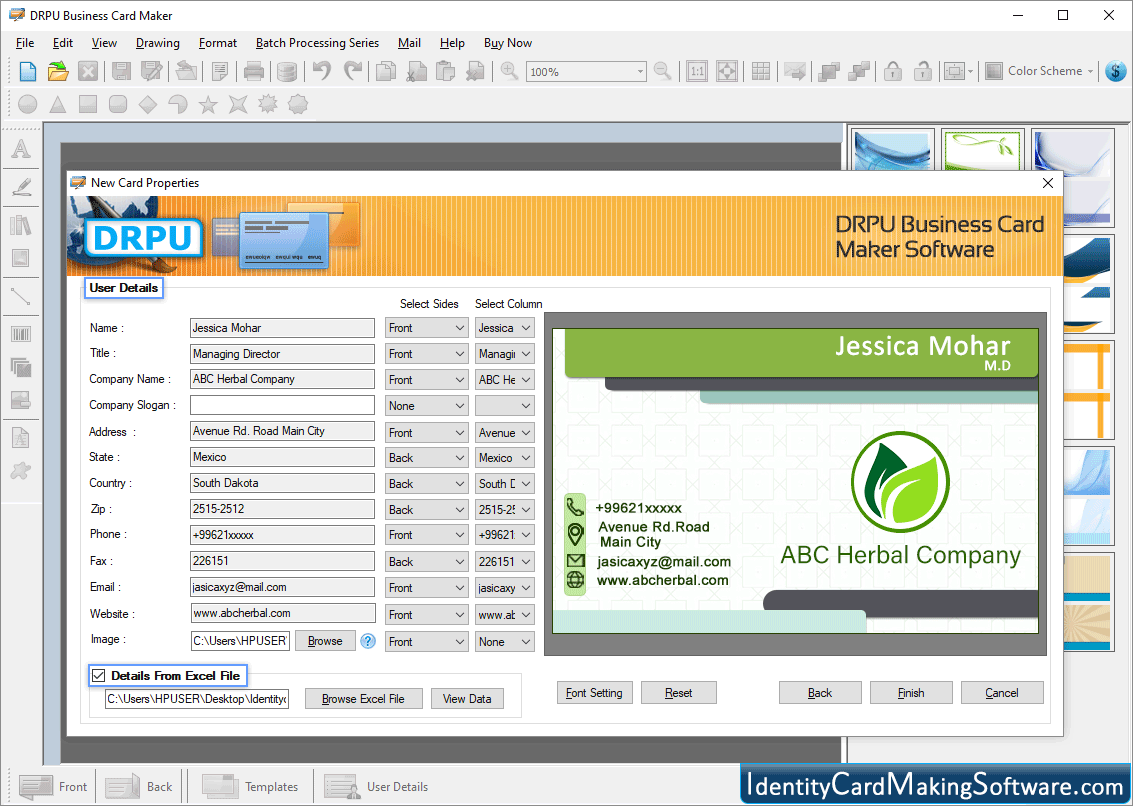Image resolution: width=1133 pixels, height=806 pixels.
Task: Open the Batch Processing Series menu
Action: point(317,43)
